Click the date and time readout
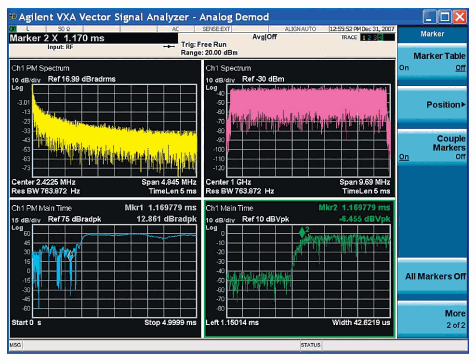The width and height of the screenshot is (476, 362). 362,29
